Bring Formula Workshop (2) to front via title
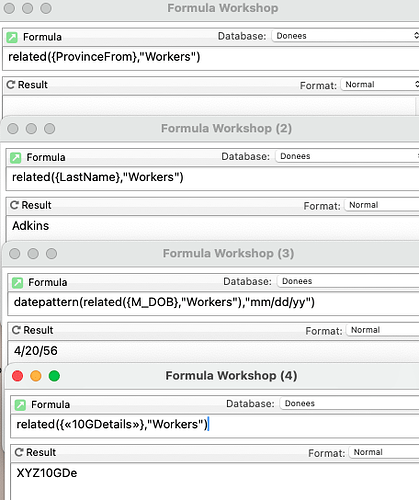The height and width of the screenshot is (500, 419). tap(226, 128)
